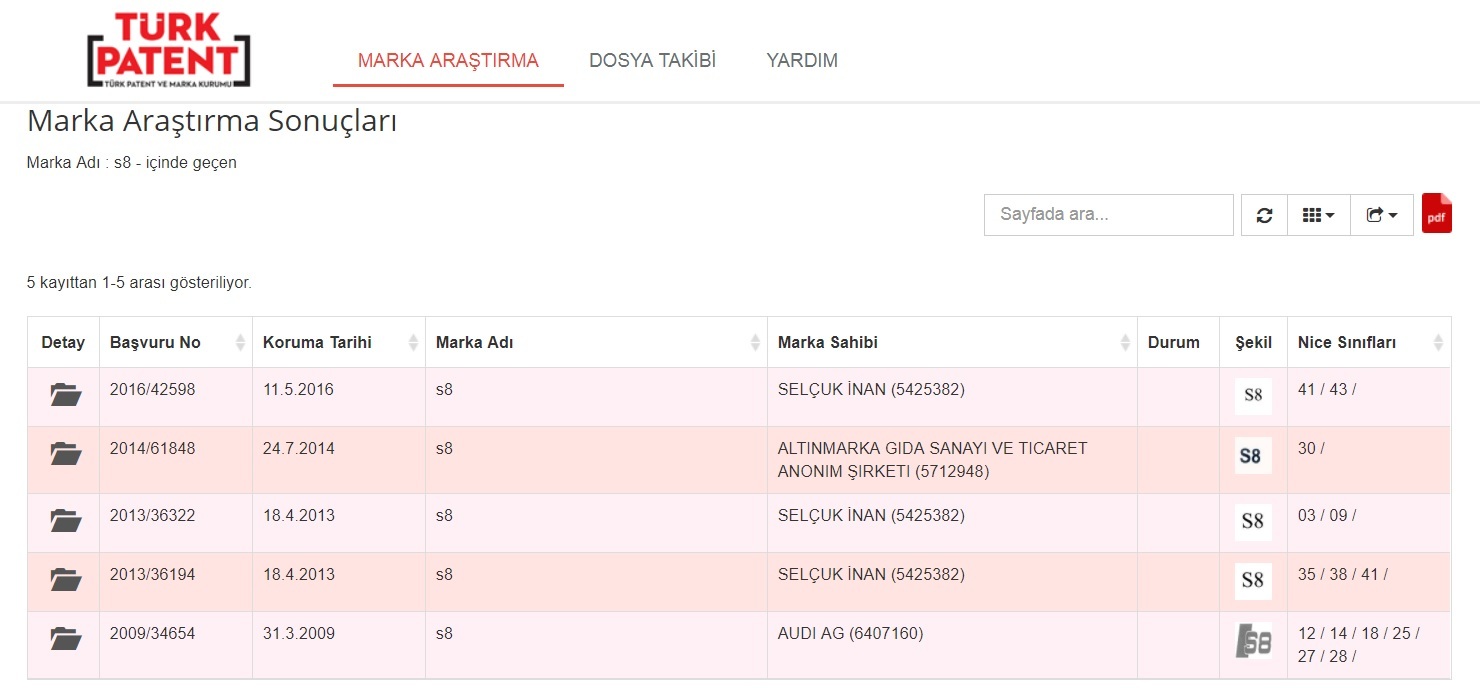Open the export options dropdown

pyautogui.click(x=1381, y=215)
